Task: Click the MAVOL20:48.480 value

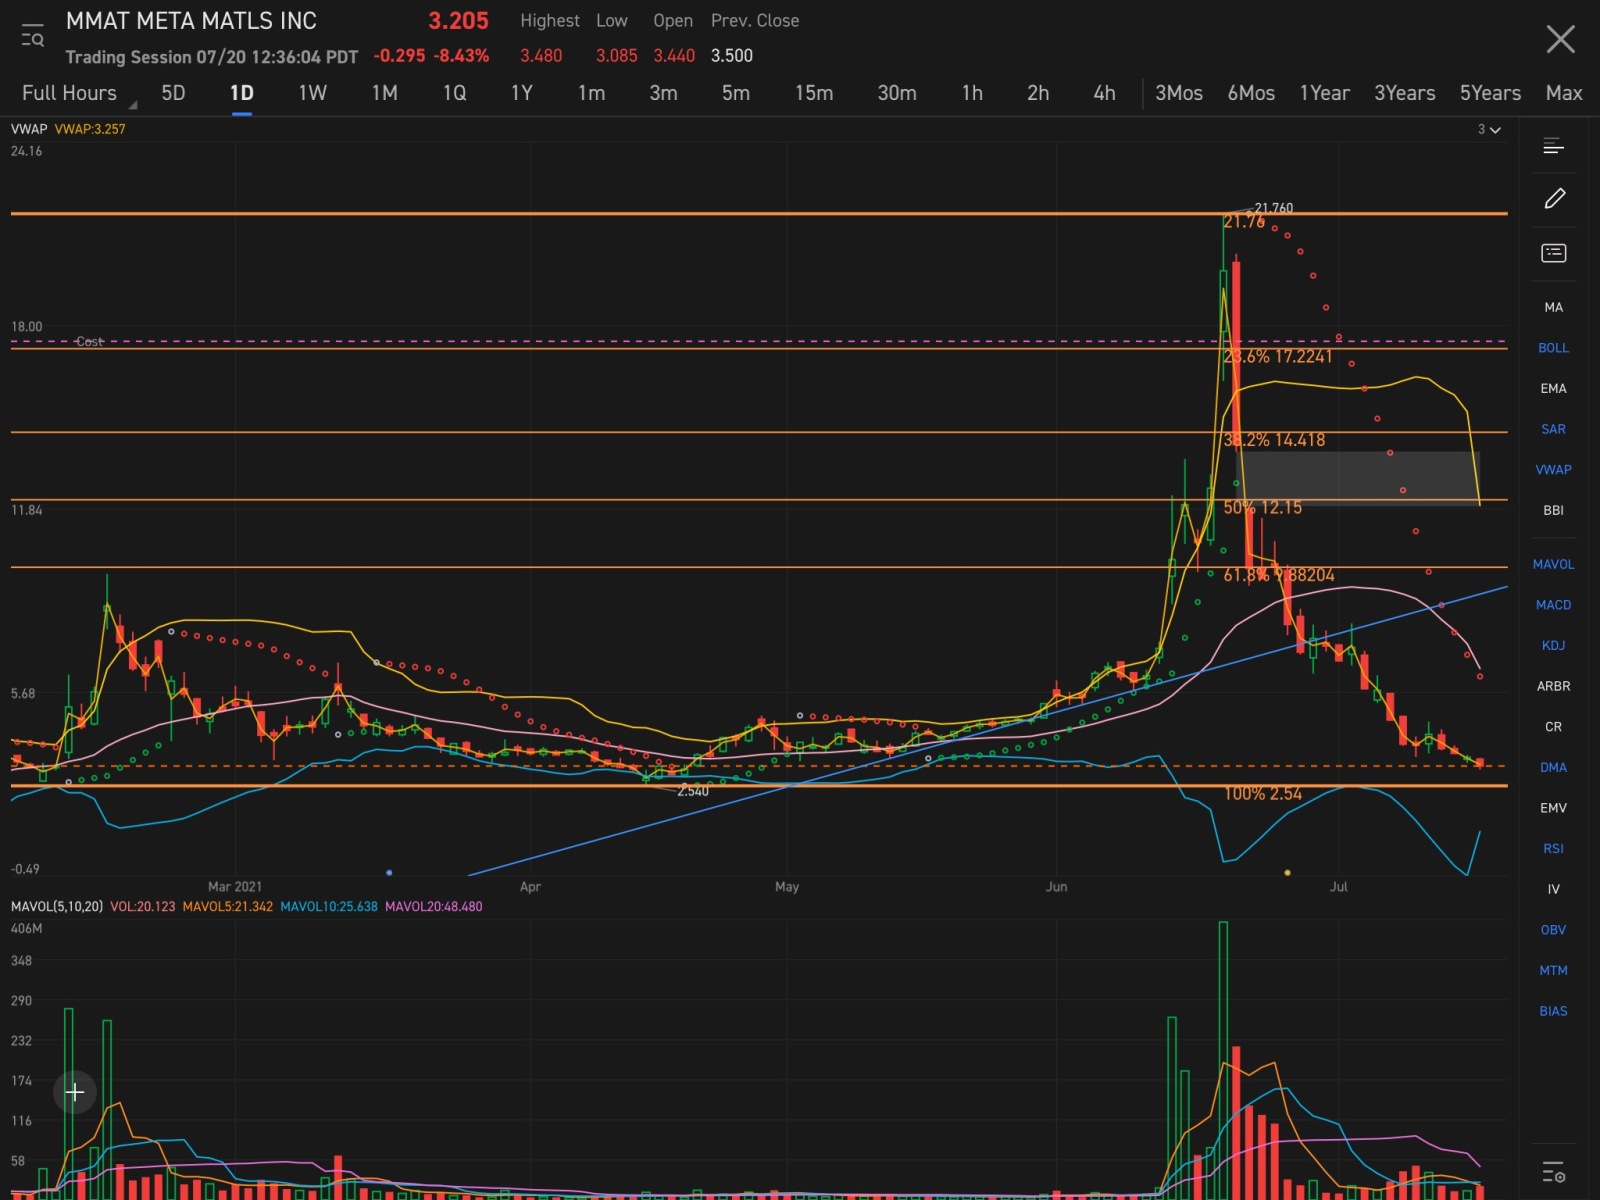Action: [x=434, y=907]
